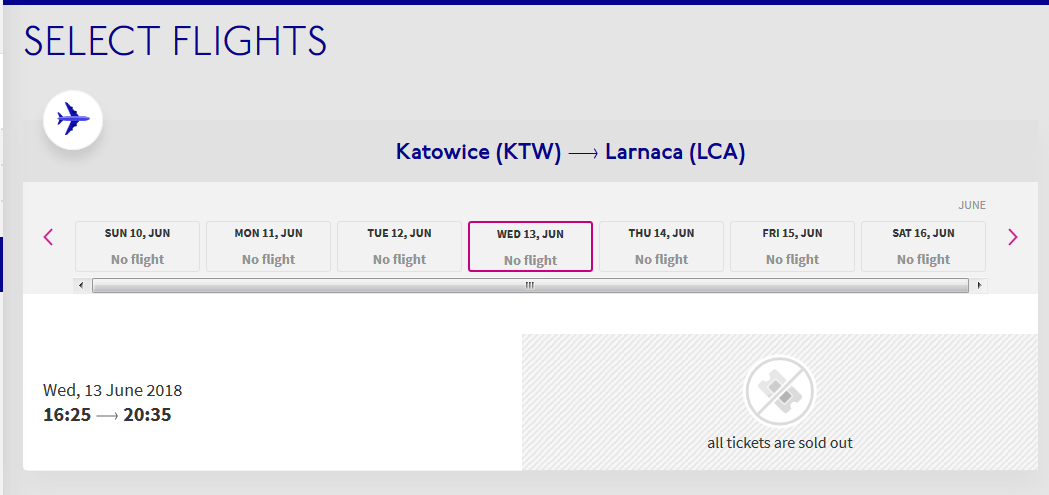Click the Larnaca (LCA) destination text
Image resolution: width=1049 pixels, height=495 pixels.
[x=675, y=152]
